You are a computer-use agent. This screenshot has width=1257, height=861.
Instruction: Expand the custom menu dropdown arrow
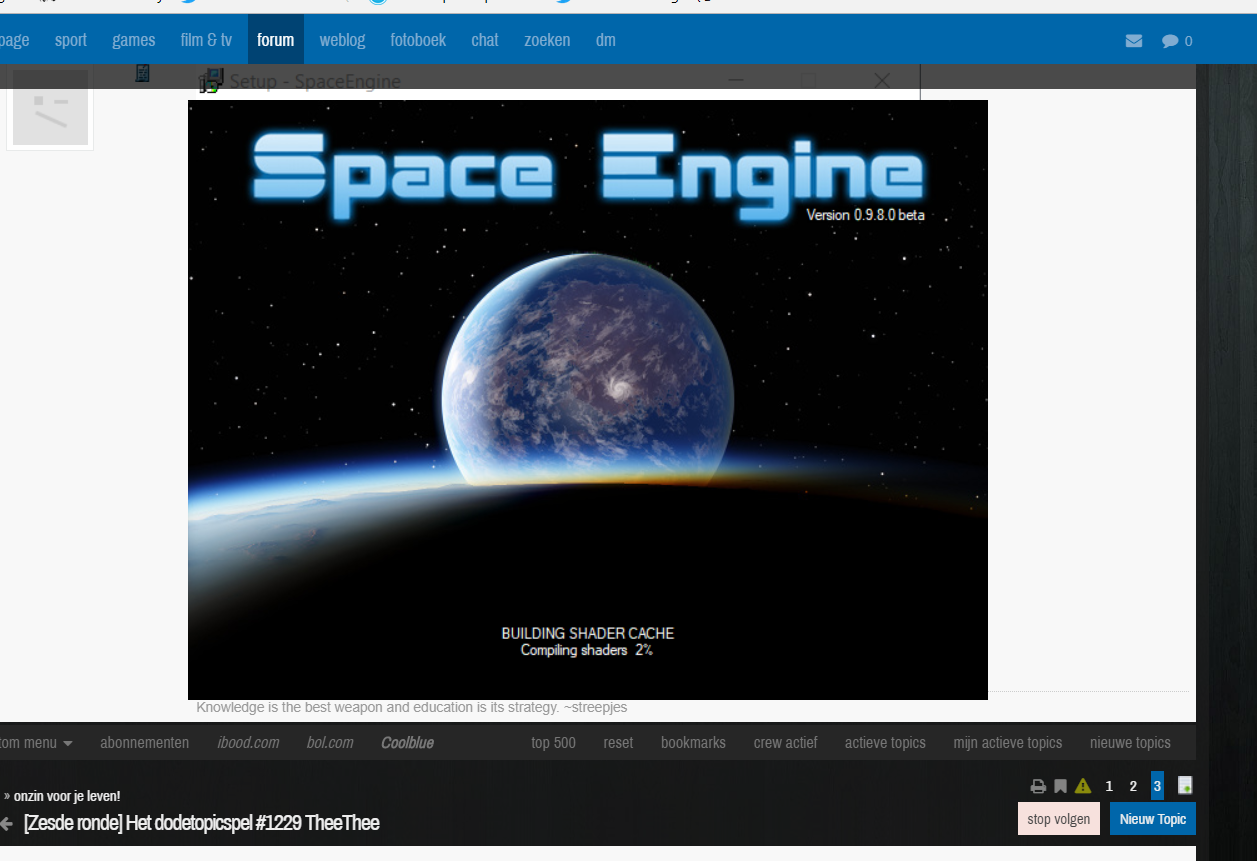coord(68,743)
